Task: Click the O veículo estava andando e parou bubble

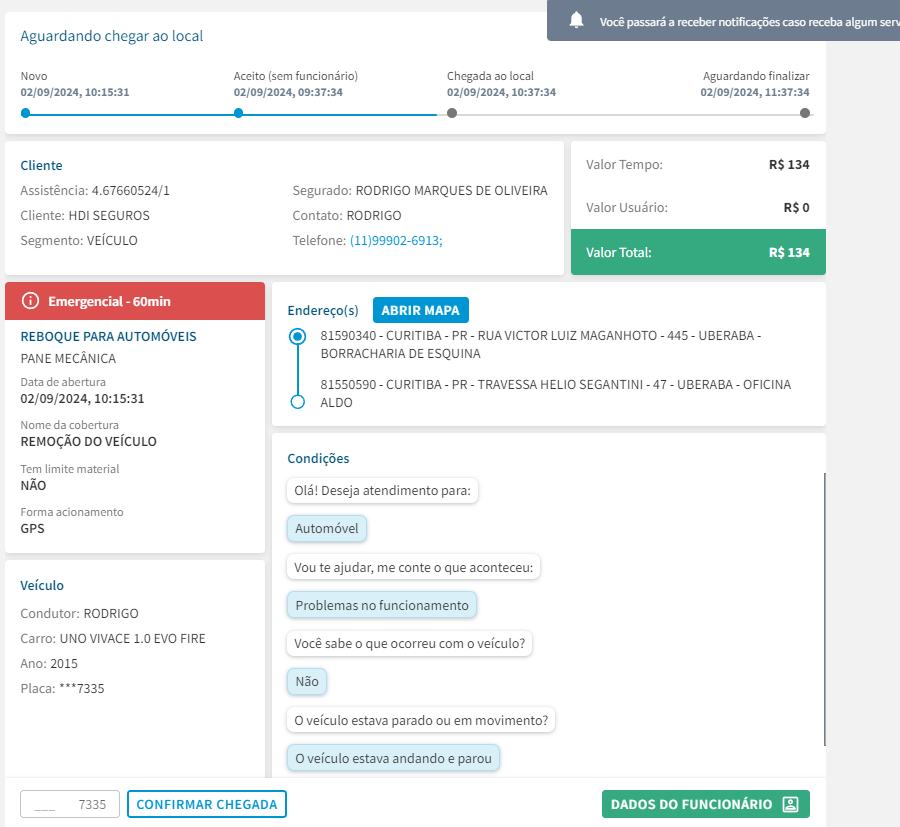Action: pyautogui.click(x=394, y=758)
